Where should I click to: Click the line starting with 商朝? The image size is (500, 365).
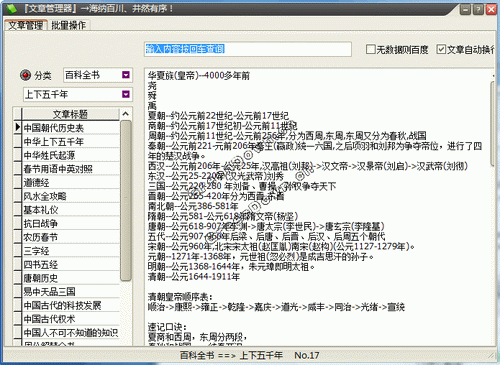(x=222, y=126)
